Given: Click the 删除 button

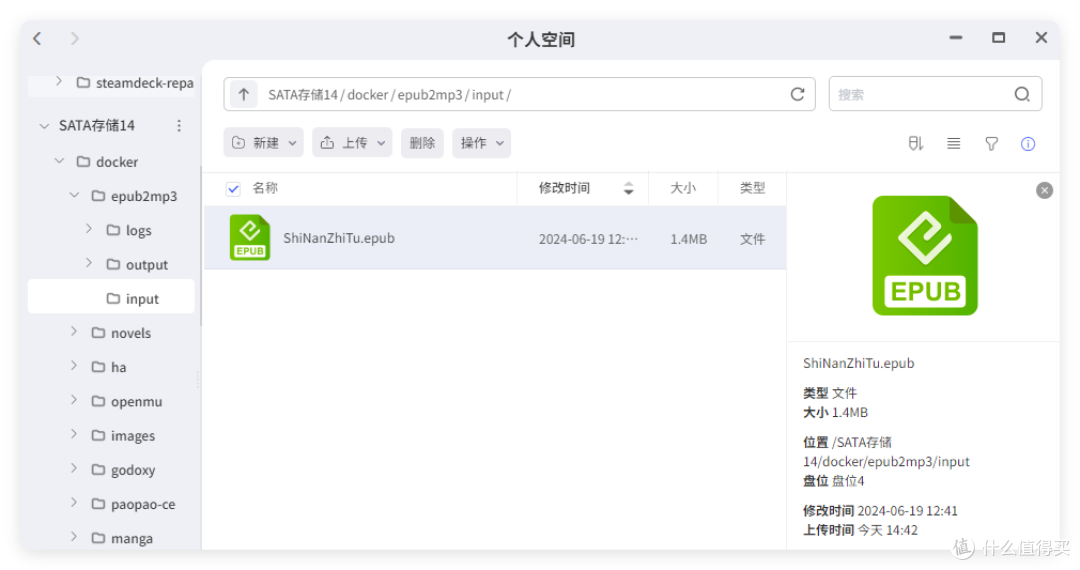Looking at the screenshot, I should [422, 142].
